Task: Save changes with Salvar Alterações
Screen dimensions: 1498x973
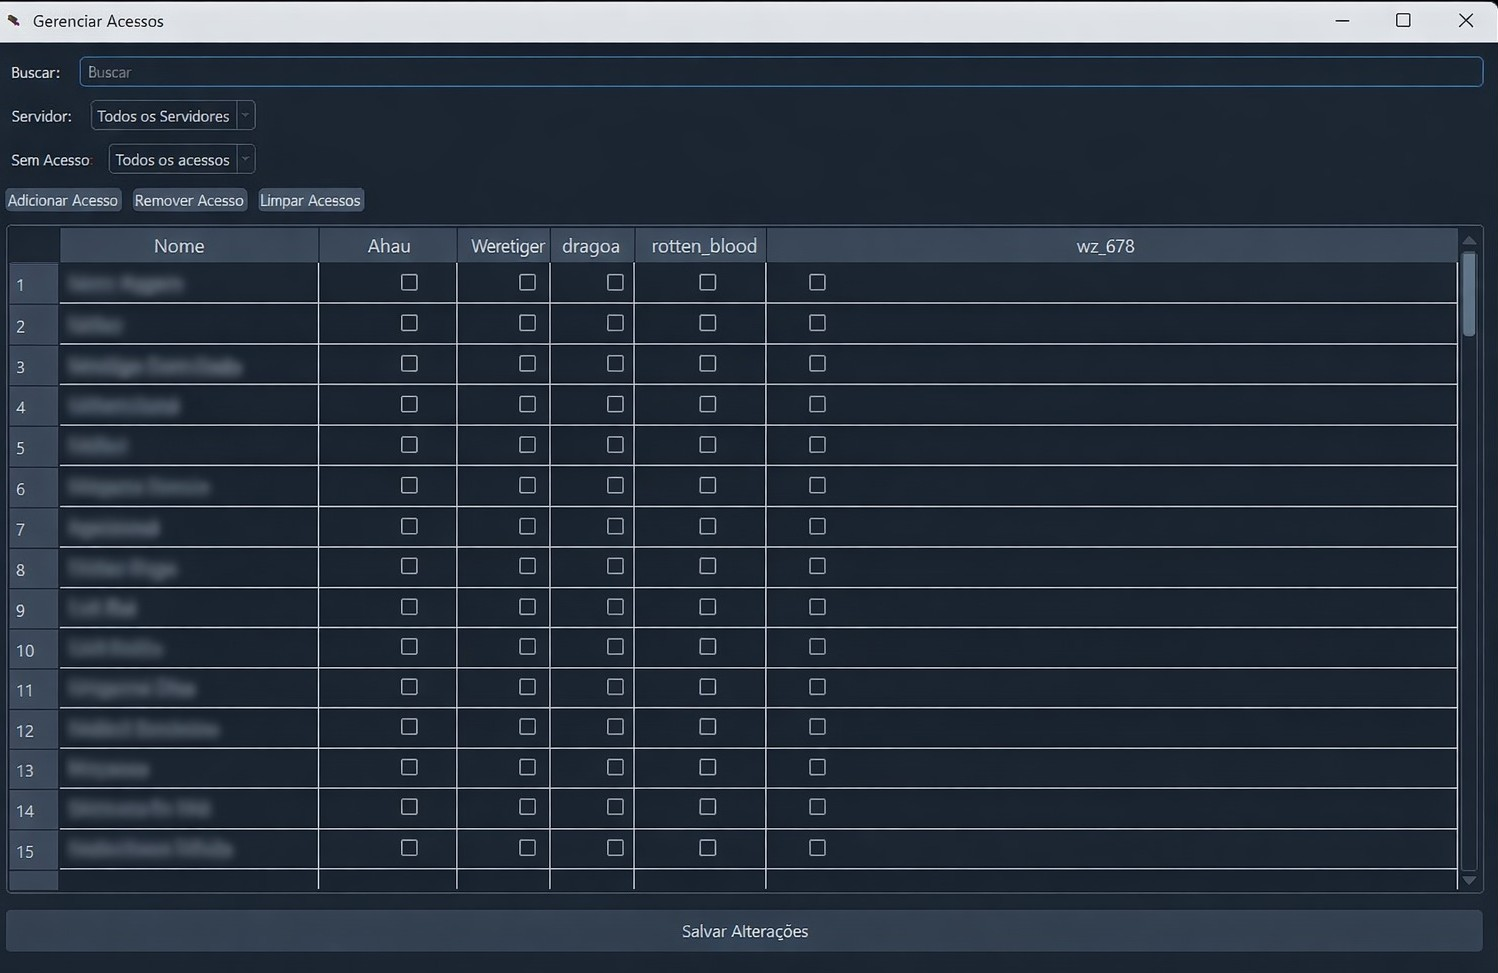Action: pos(744,931)
